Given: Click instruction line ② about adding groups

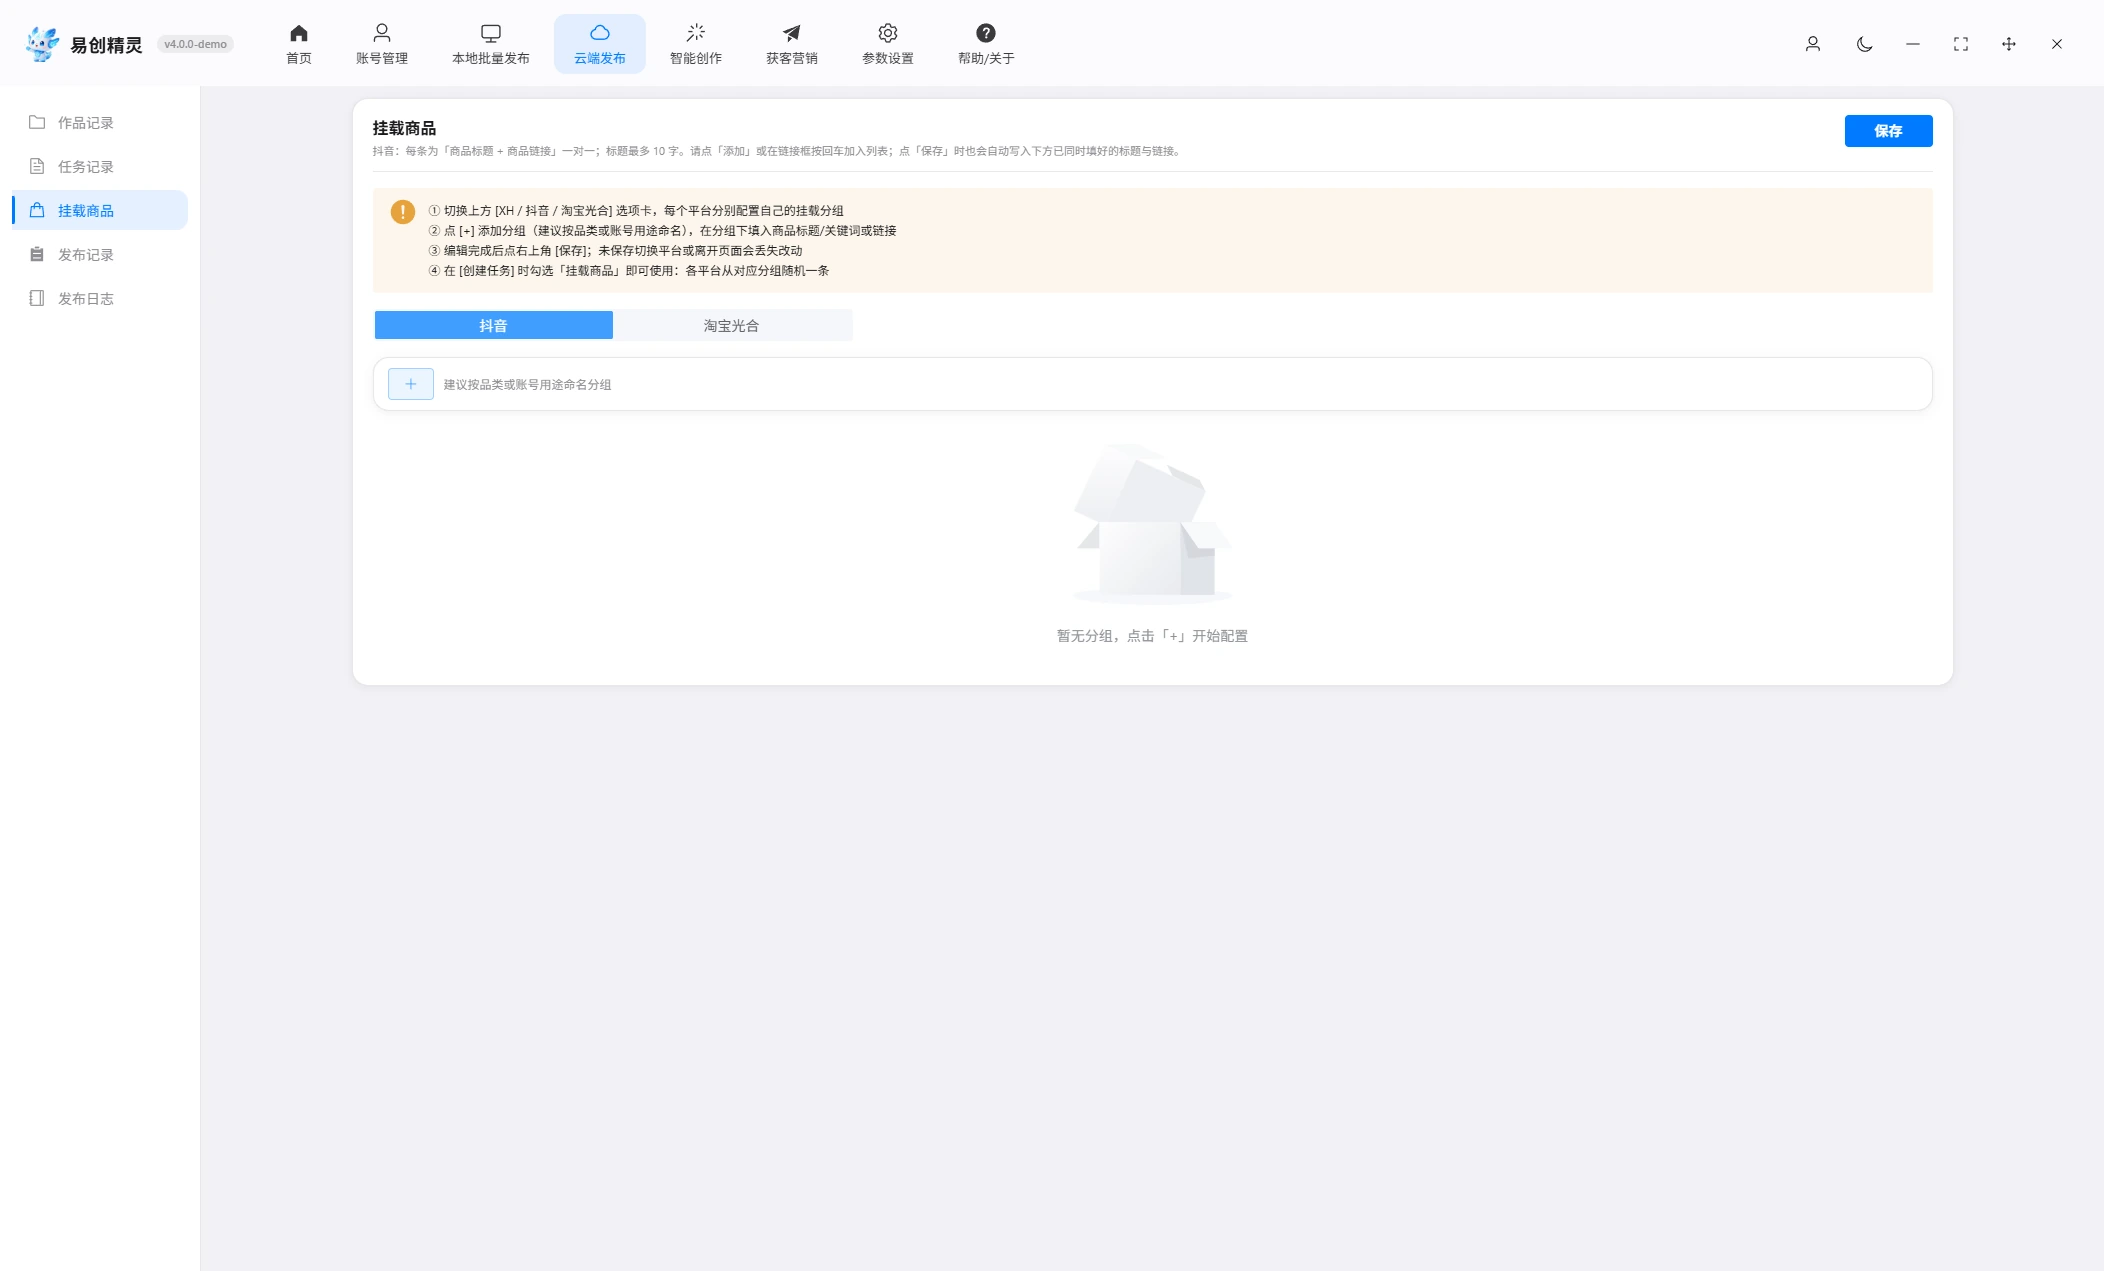Looking at the screenshot, I should point(662,231).
